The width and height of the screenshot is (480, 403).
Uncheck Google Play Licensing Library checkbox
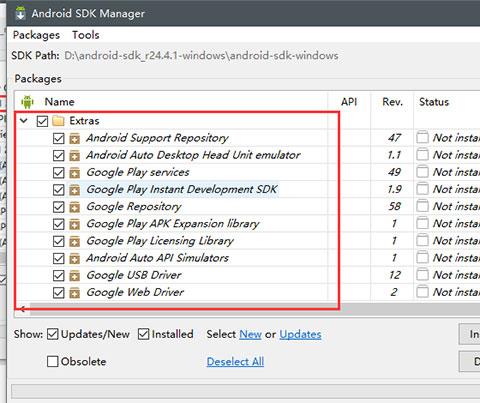(59, 241)
